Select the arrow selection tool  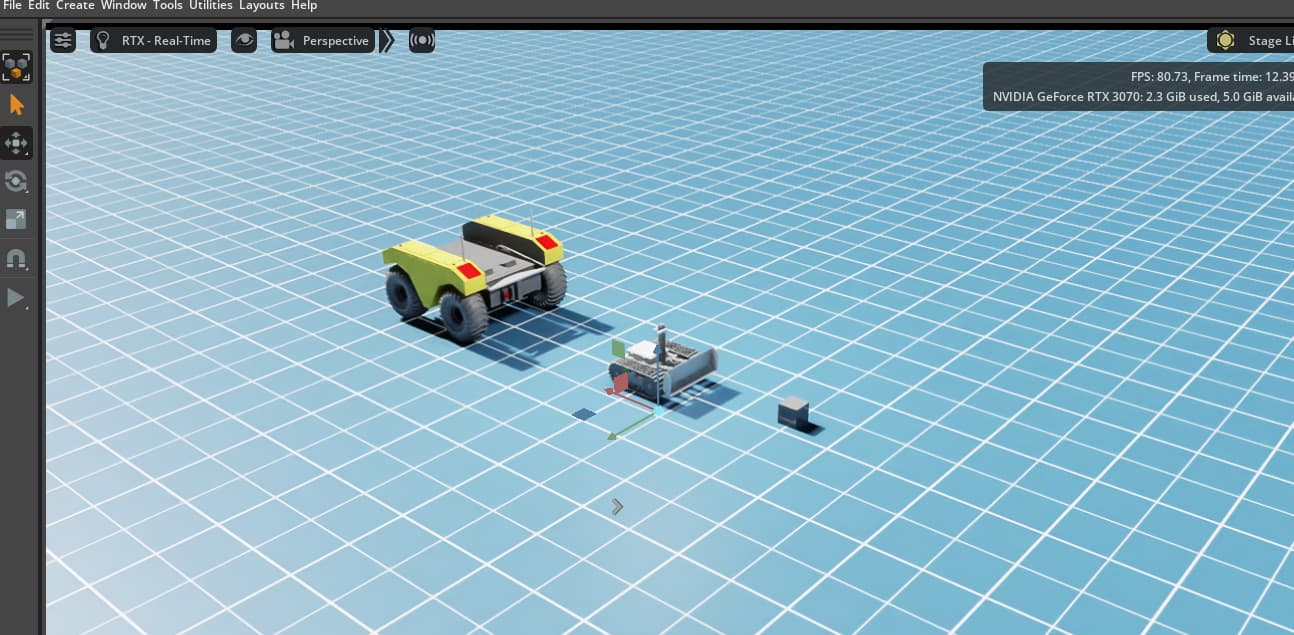pyautogui.click(x=16, y=104)
